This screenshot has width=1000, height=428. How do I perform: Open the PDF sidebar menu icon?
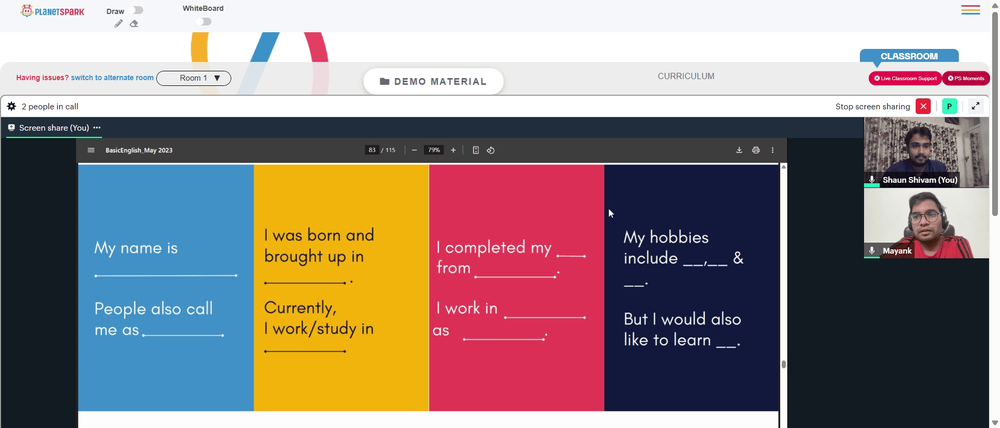[x=91, y=151]
